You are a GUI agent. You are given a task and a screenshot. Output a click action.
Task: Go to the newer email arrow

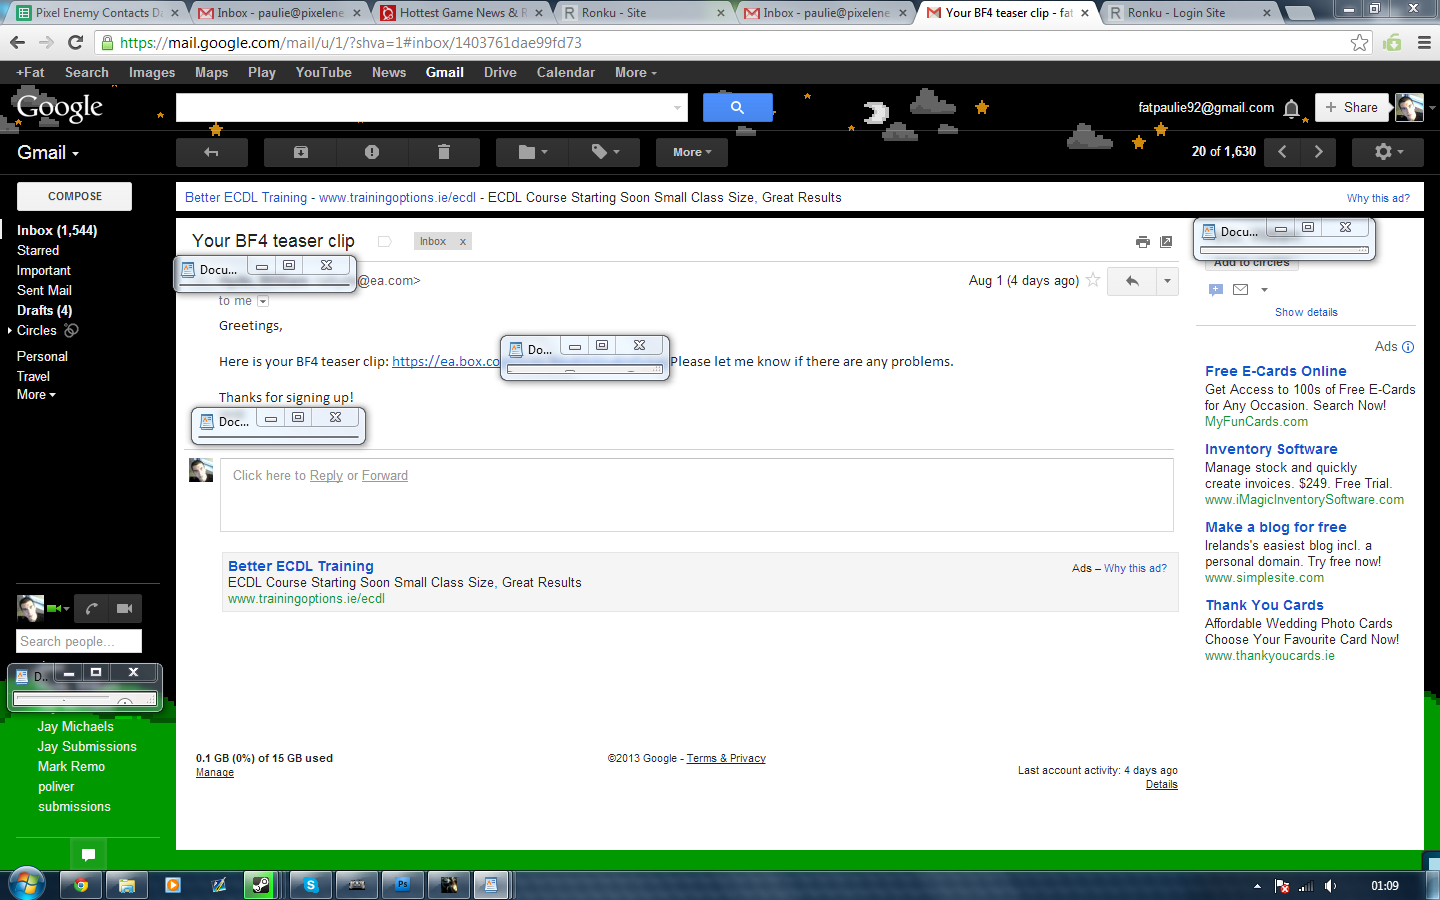click(1282, 152)
